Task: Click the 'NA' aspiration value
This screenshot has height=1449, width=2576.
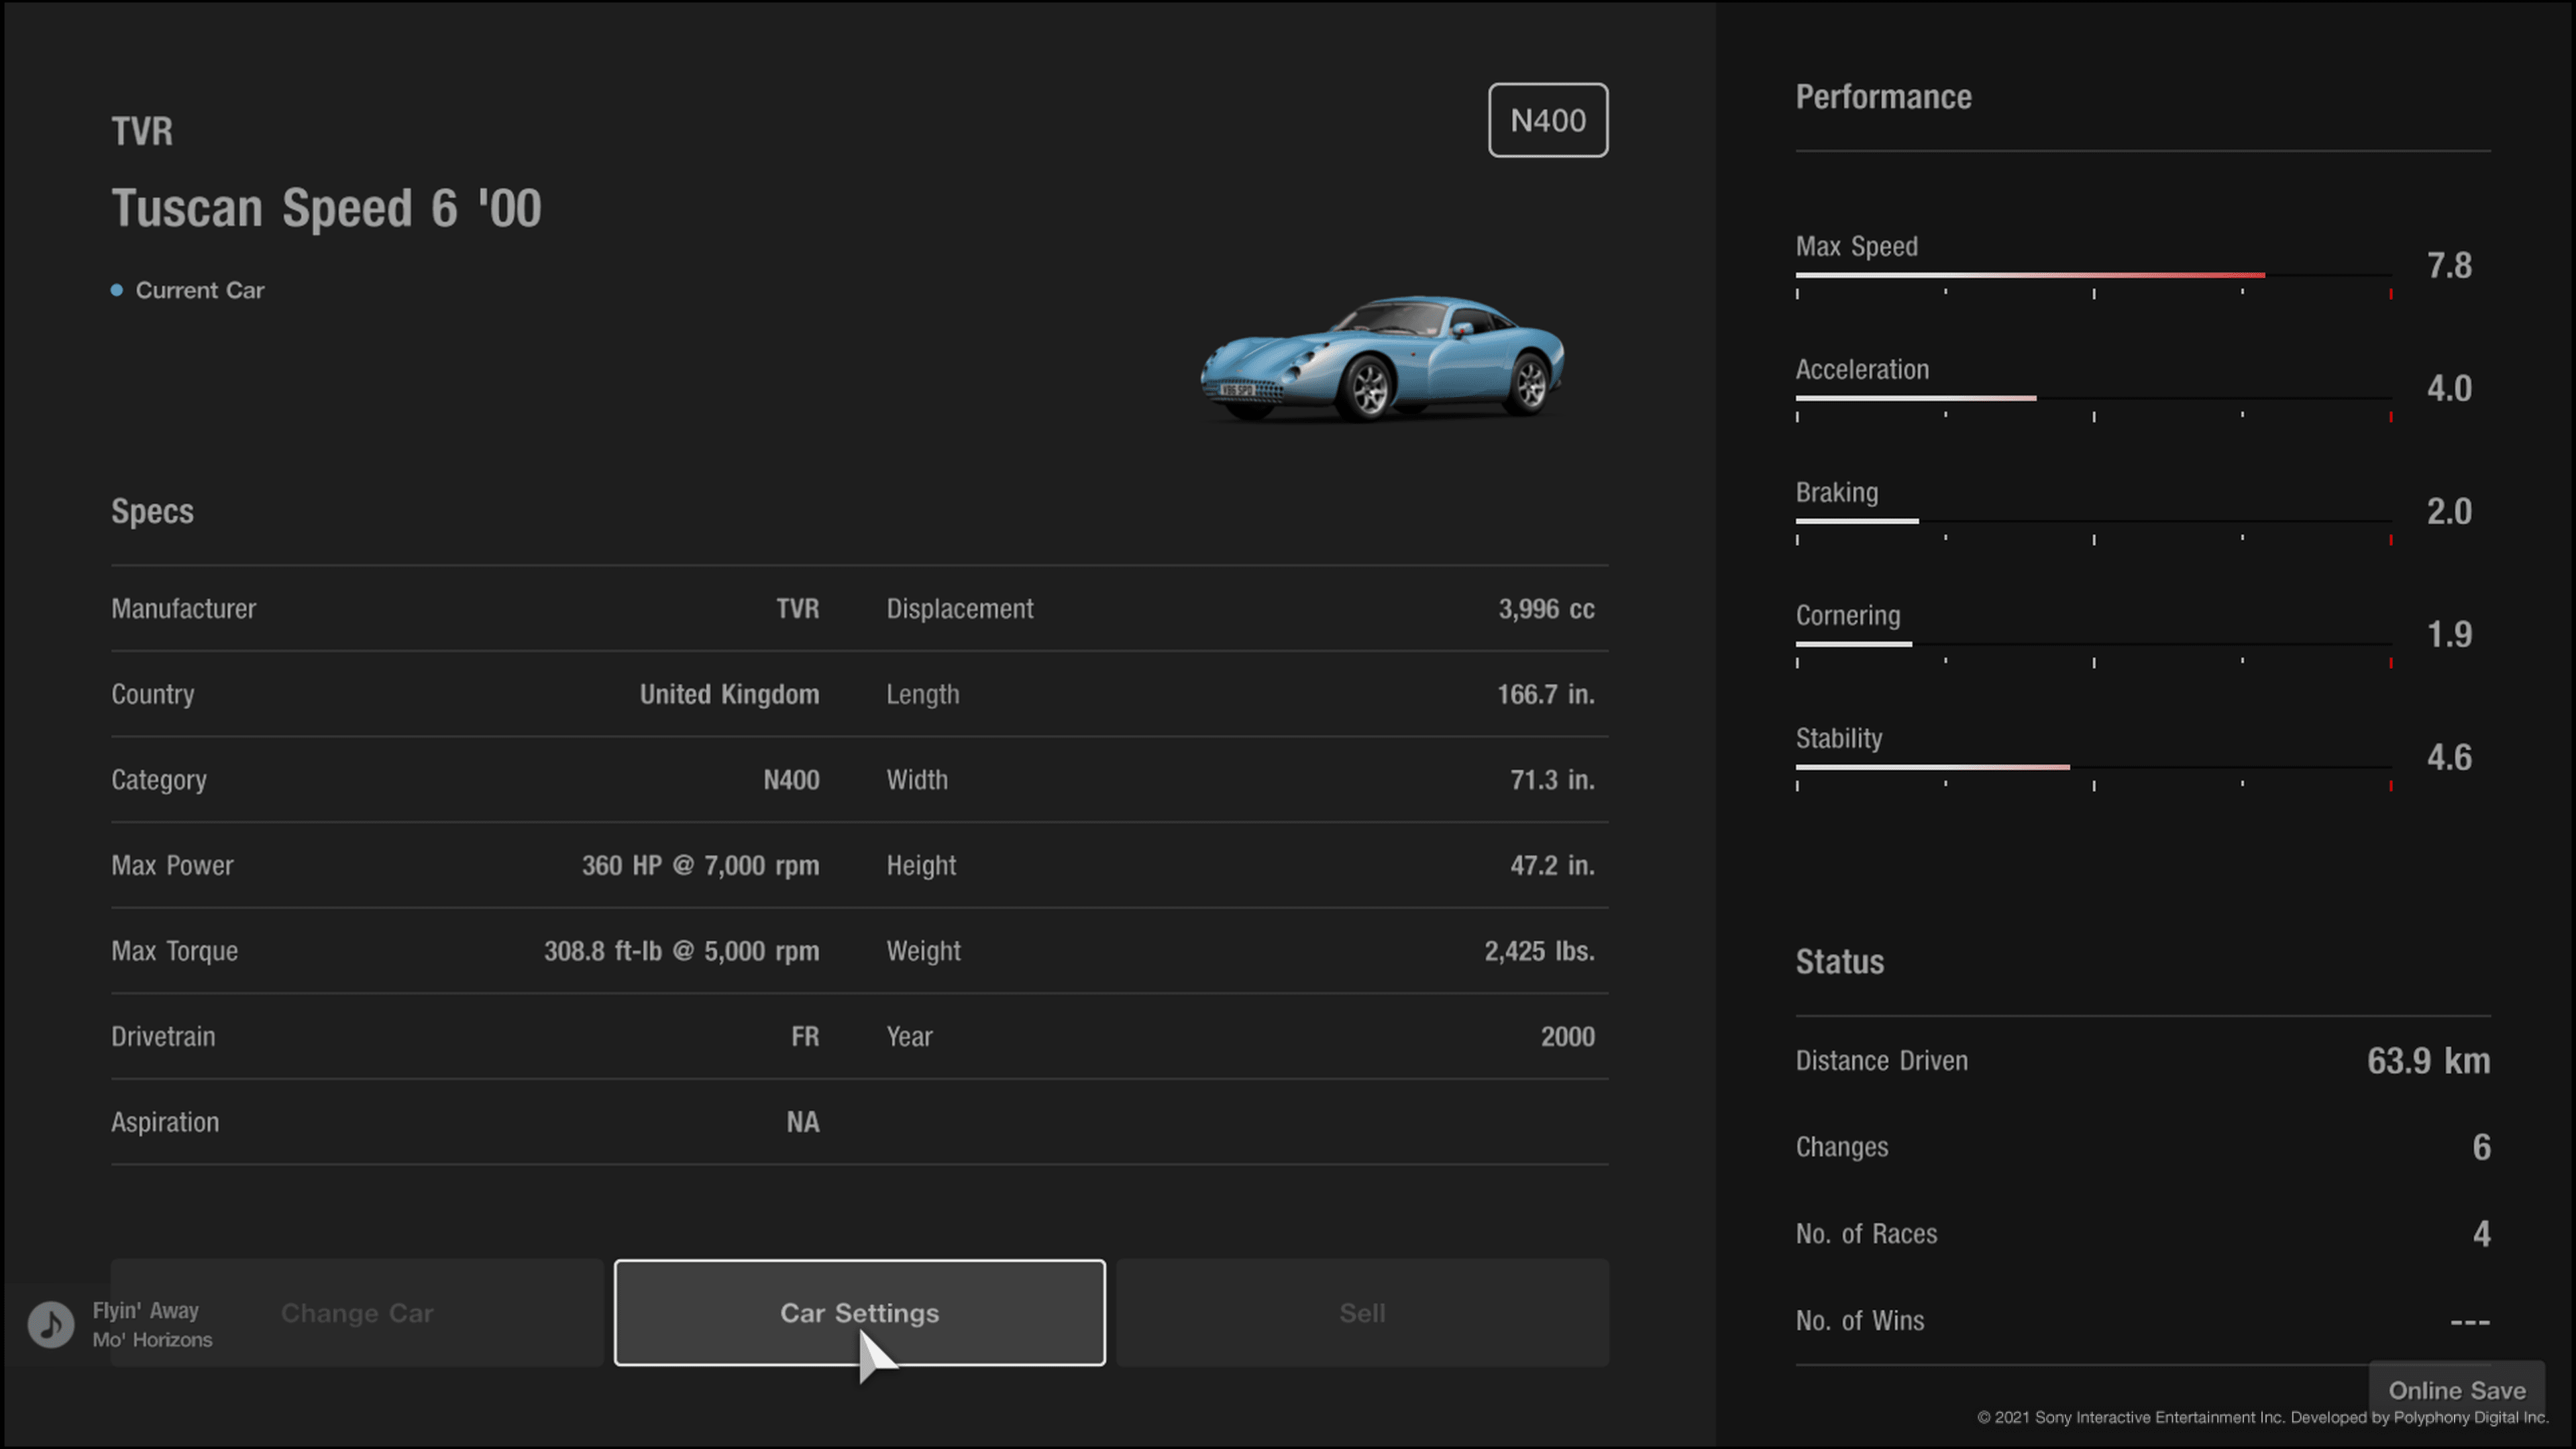Action: (803, 1122)
